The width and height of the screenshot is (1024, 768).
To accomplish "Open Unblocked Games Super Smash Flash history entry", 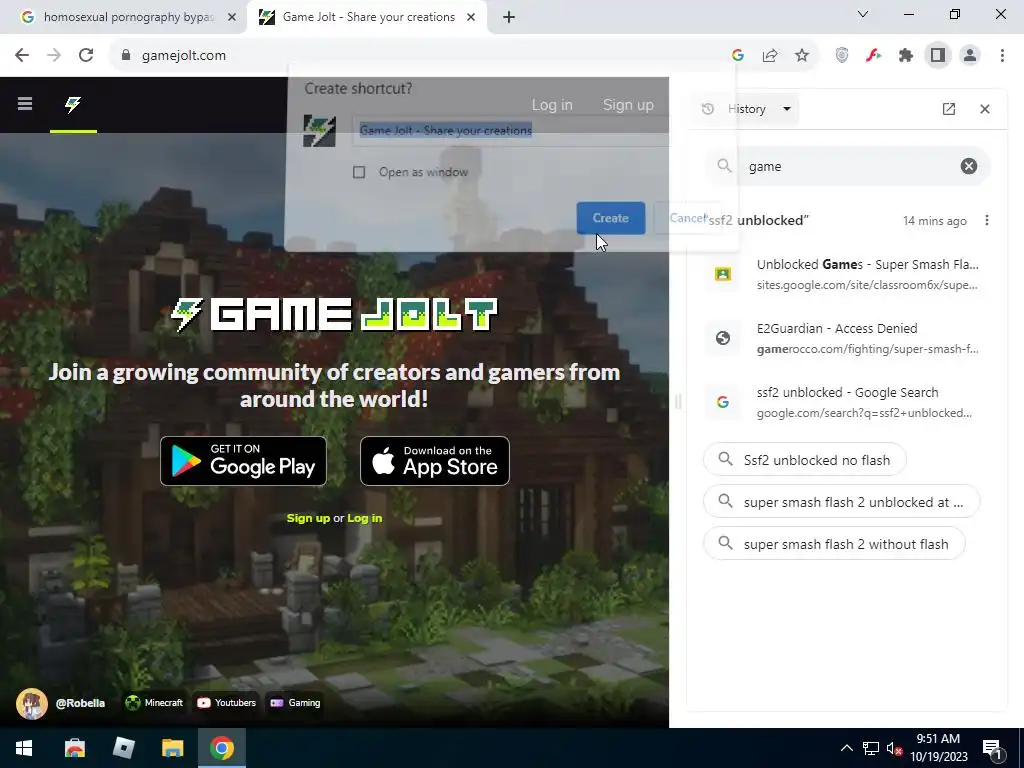I will tap(848, 274).
